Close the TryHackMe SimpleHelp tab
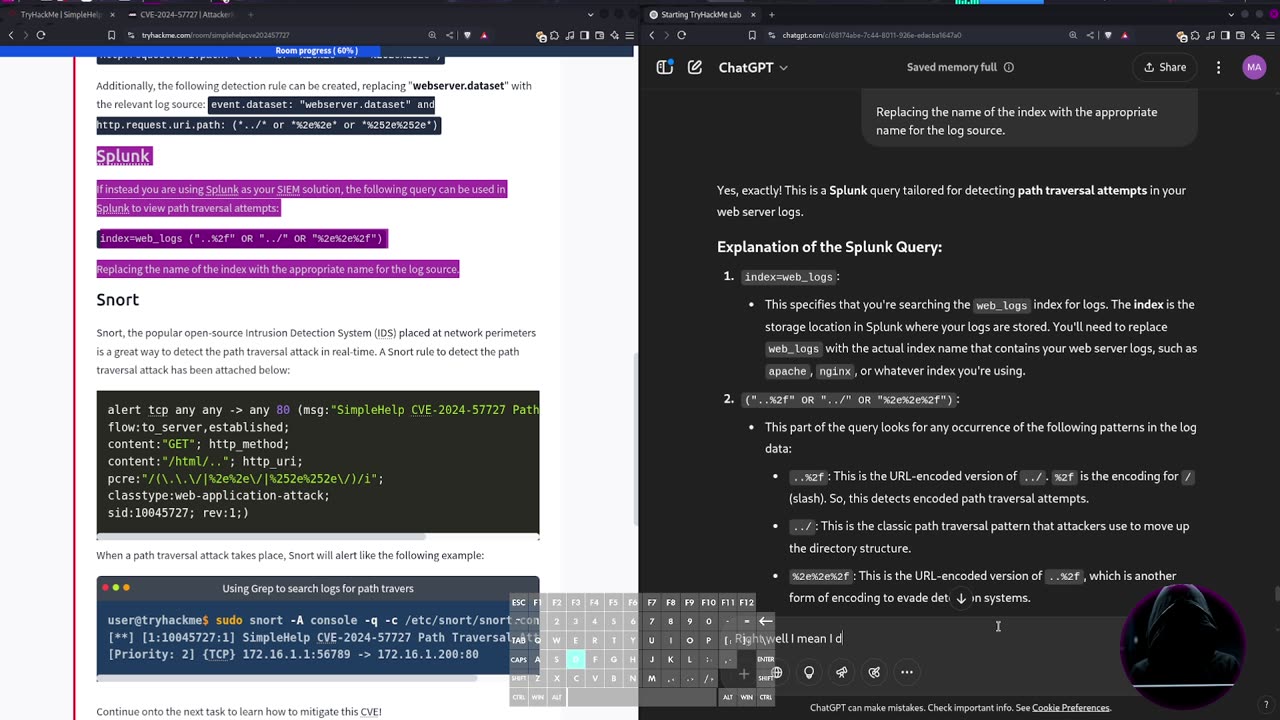 [113, 15]
